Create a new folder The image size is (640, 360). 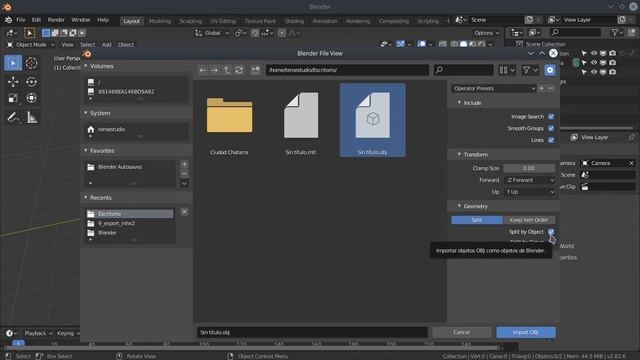point(256,70)
